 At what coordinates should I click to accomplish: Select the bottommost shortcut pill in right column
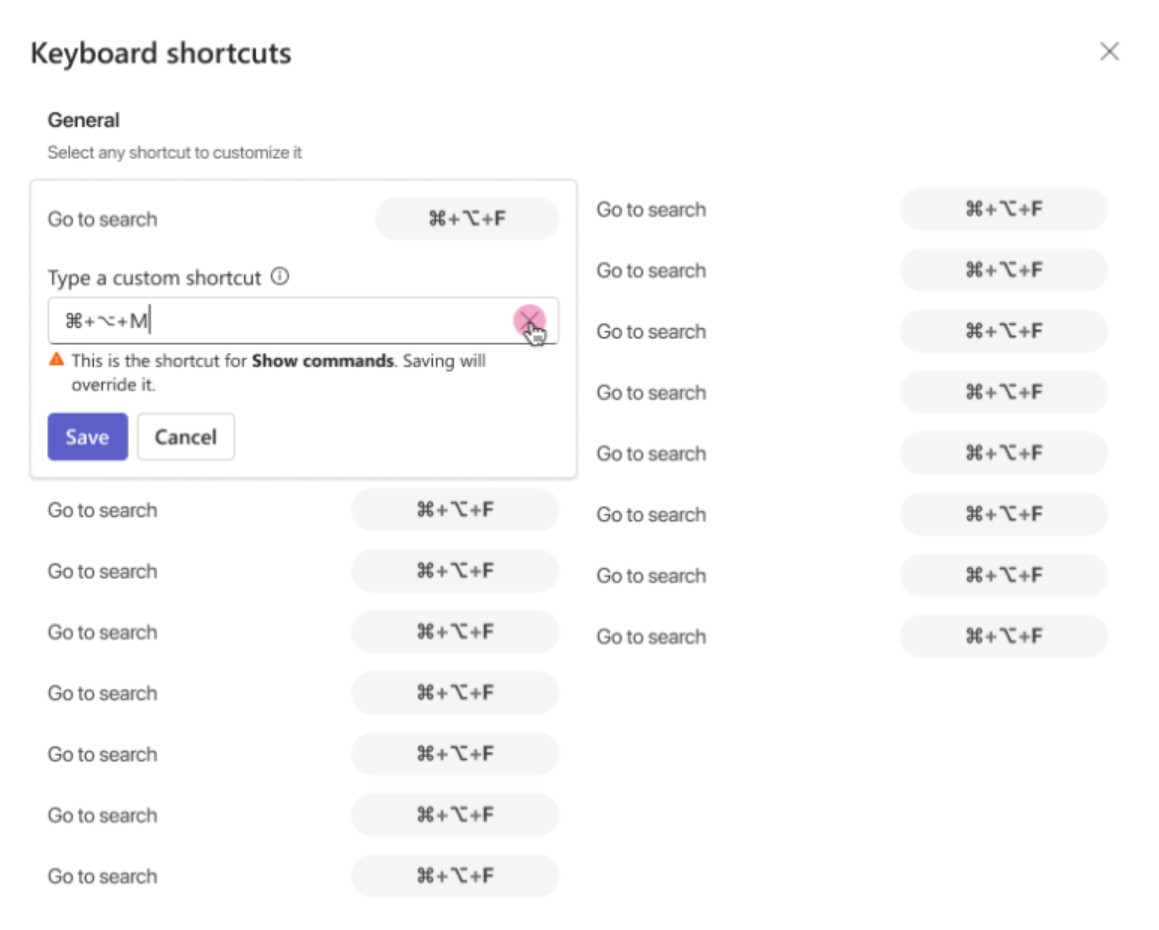tap(1003, 636)
